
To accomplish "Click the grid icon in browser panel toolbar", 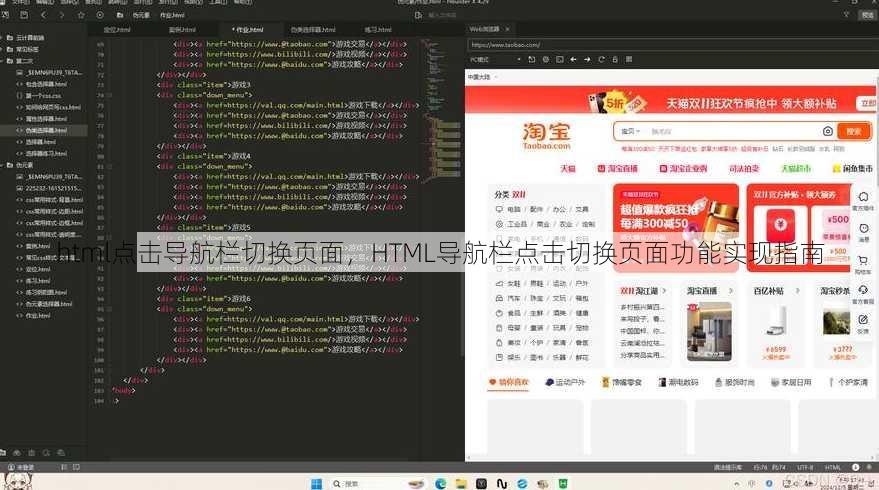I will 629,59.
